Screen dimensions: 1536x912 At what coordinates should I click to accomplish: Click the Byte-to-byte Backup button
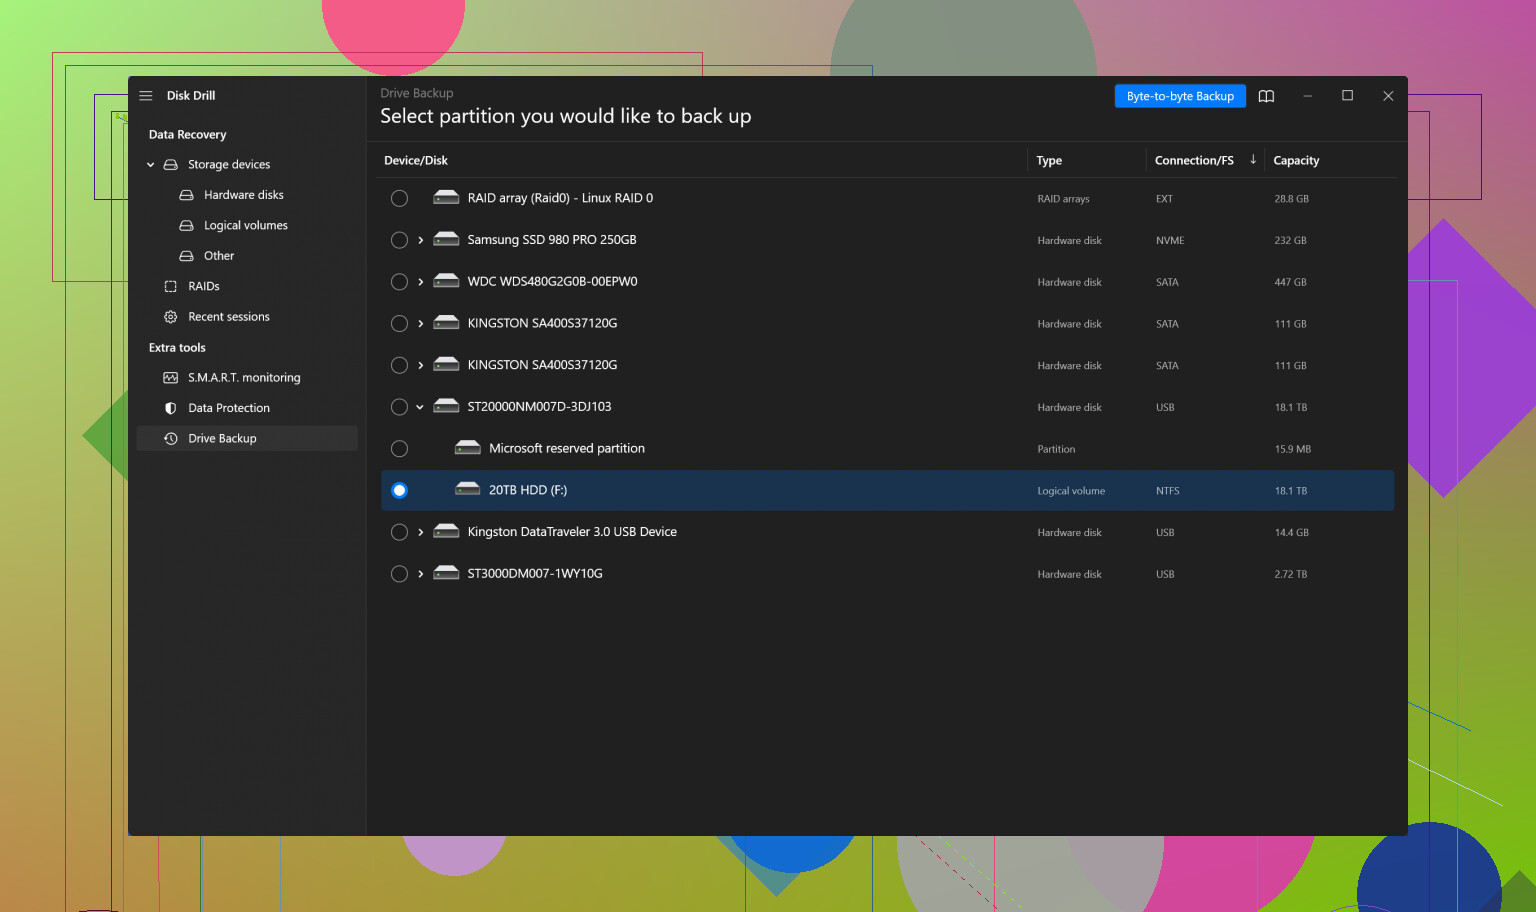click(1180, 96)
